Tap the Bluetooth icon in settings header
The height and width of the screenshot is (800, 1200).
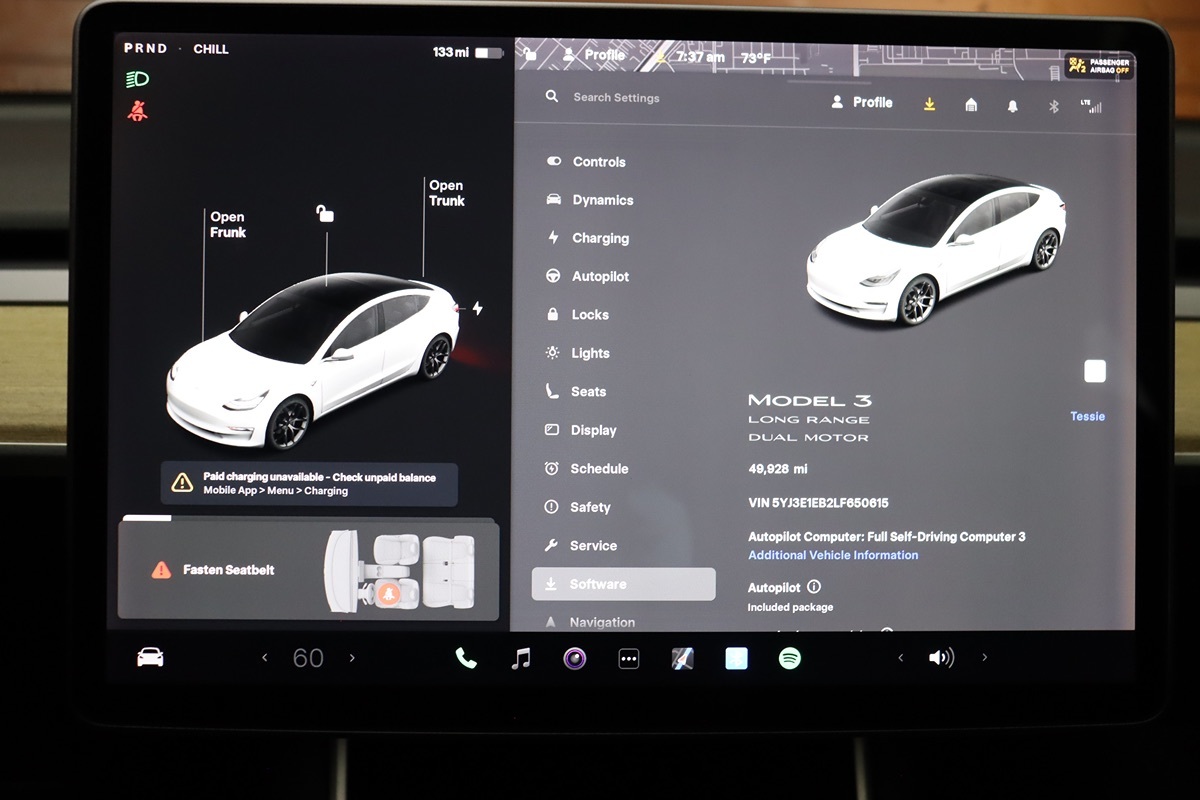(1053, 106)
